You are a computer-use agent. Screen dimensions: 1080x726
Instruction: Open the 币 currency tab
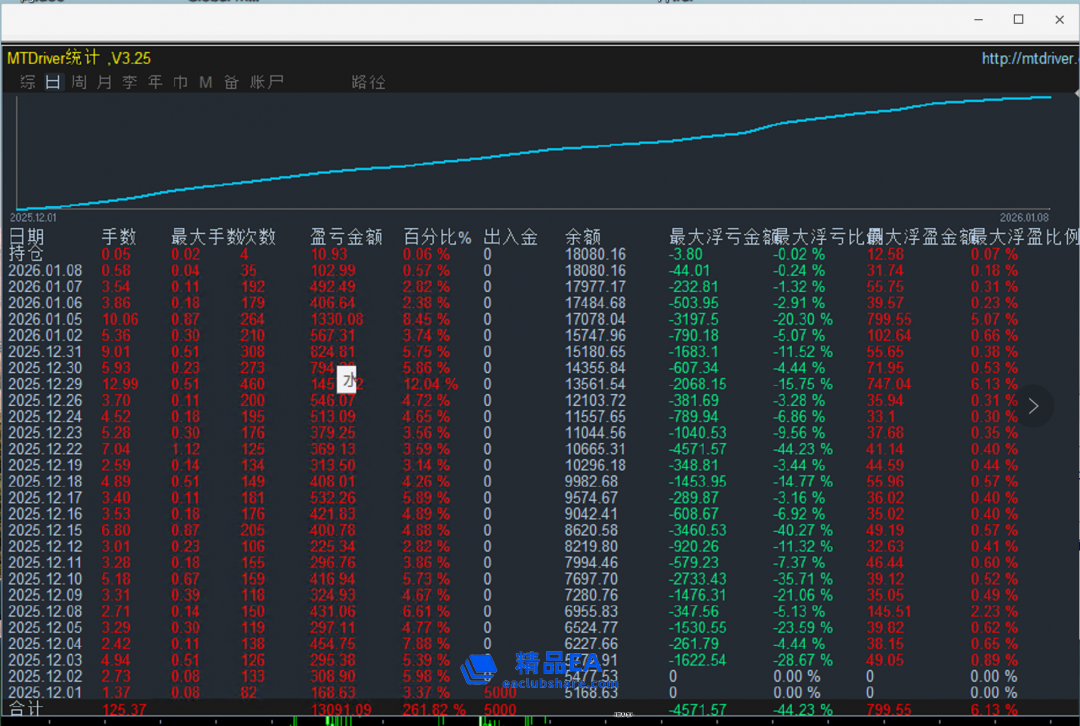[x=180, y=82]
